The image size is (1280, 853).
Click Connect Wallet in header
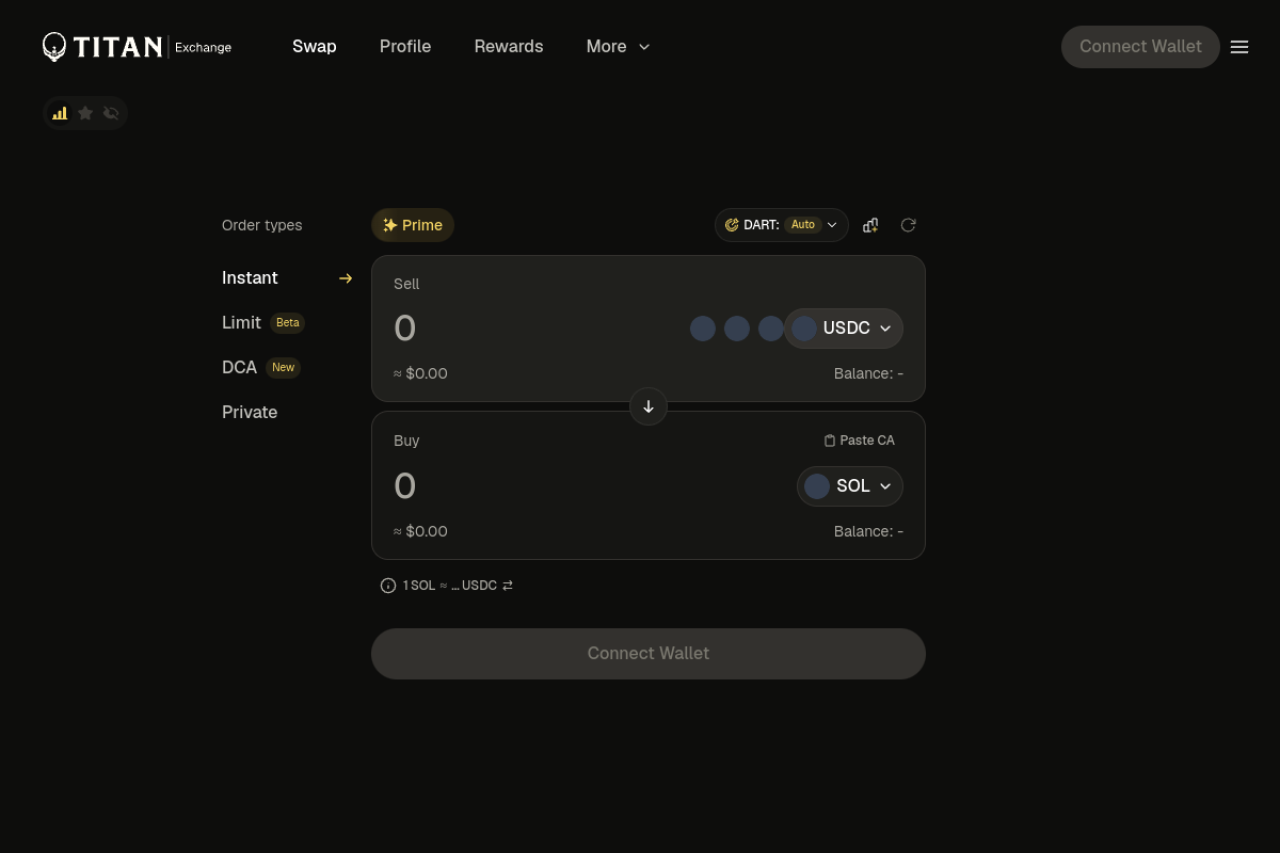click(x=1140, y=47)
